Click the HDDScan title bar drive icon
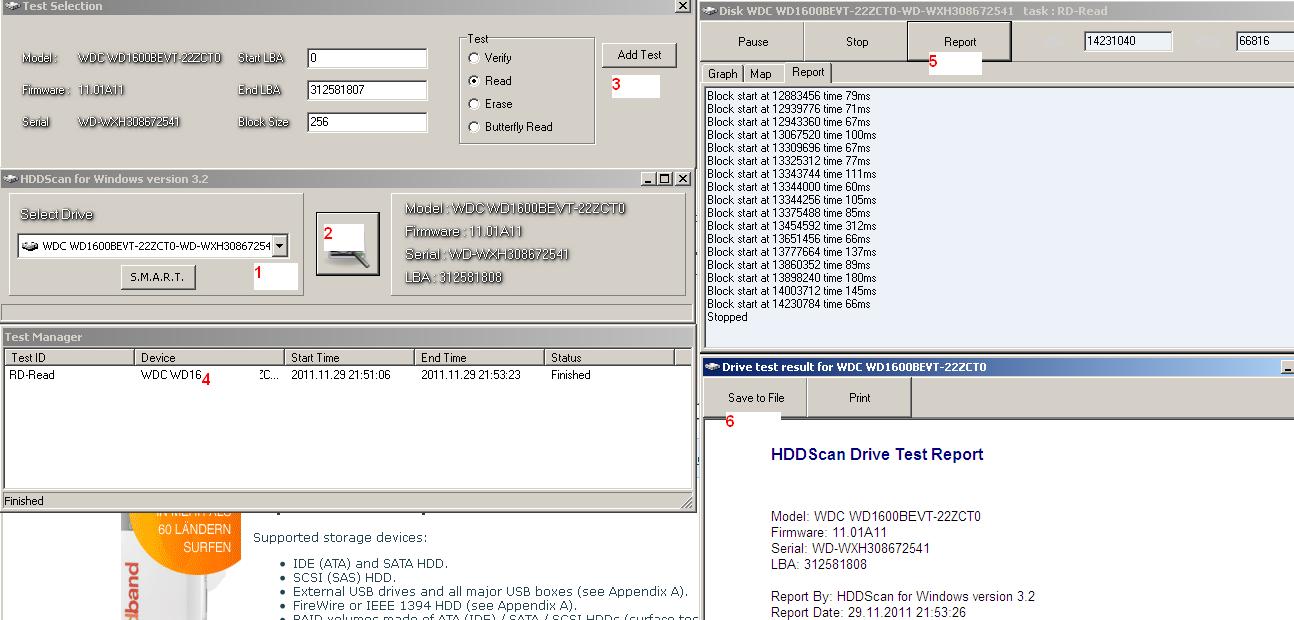The image size is (1294, 620). coord(11,179)
